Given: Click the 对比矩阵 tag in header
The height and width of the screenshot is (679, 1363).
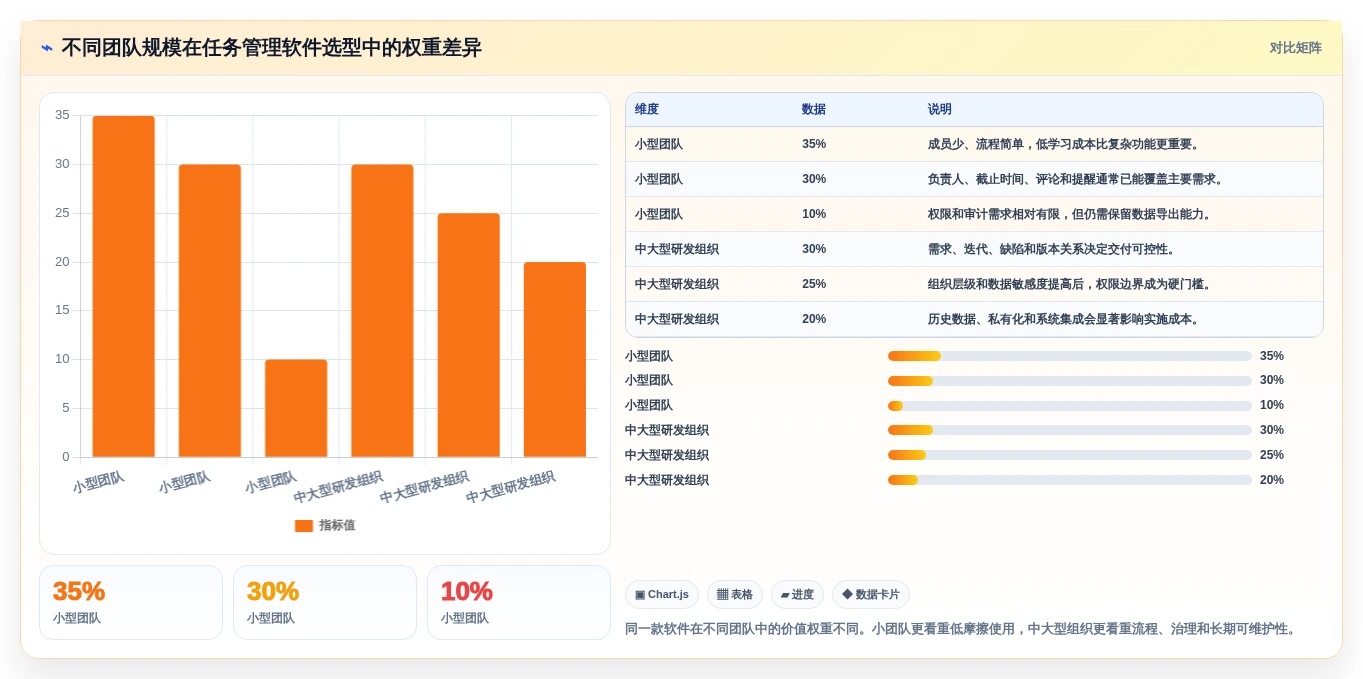Looking at the screenshot, I should [1296, 48].
